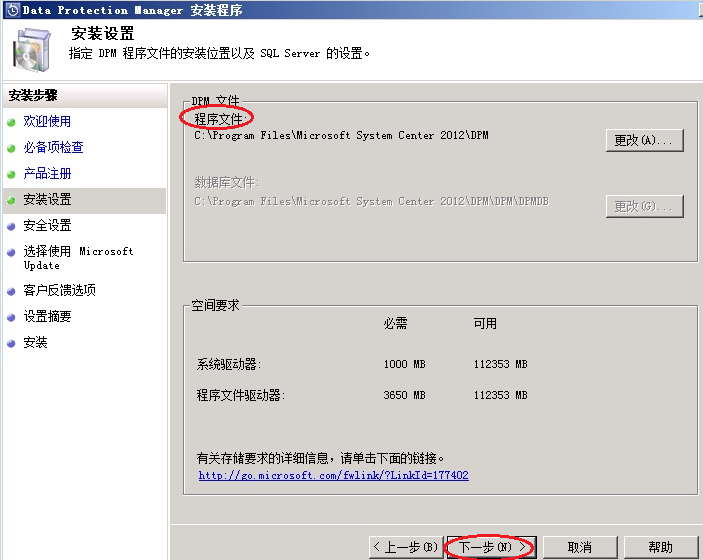Click green bullet beside 产品注册 step
This screenshot has height=560, width=703.
[x=11, y=174]
